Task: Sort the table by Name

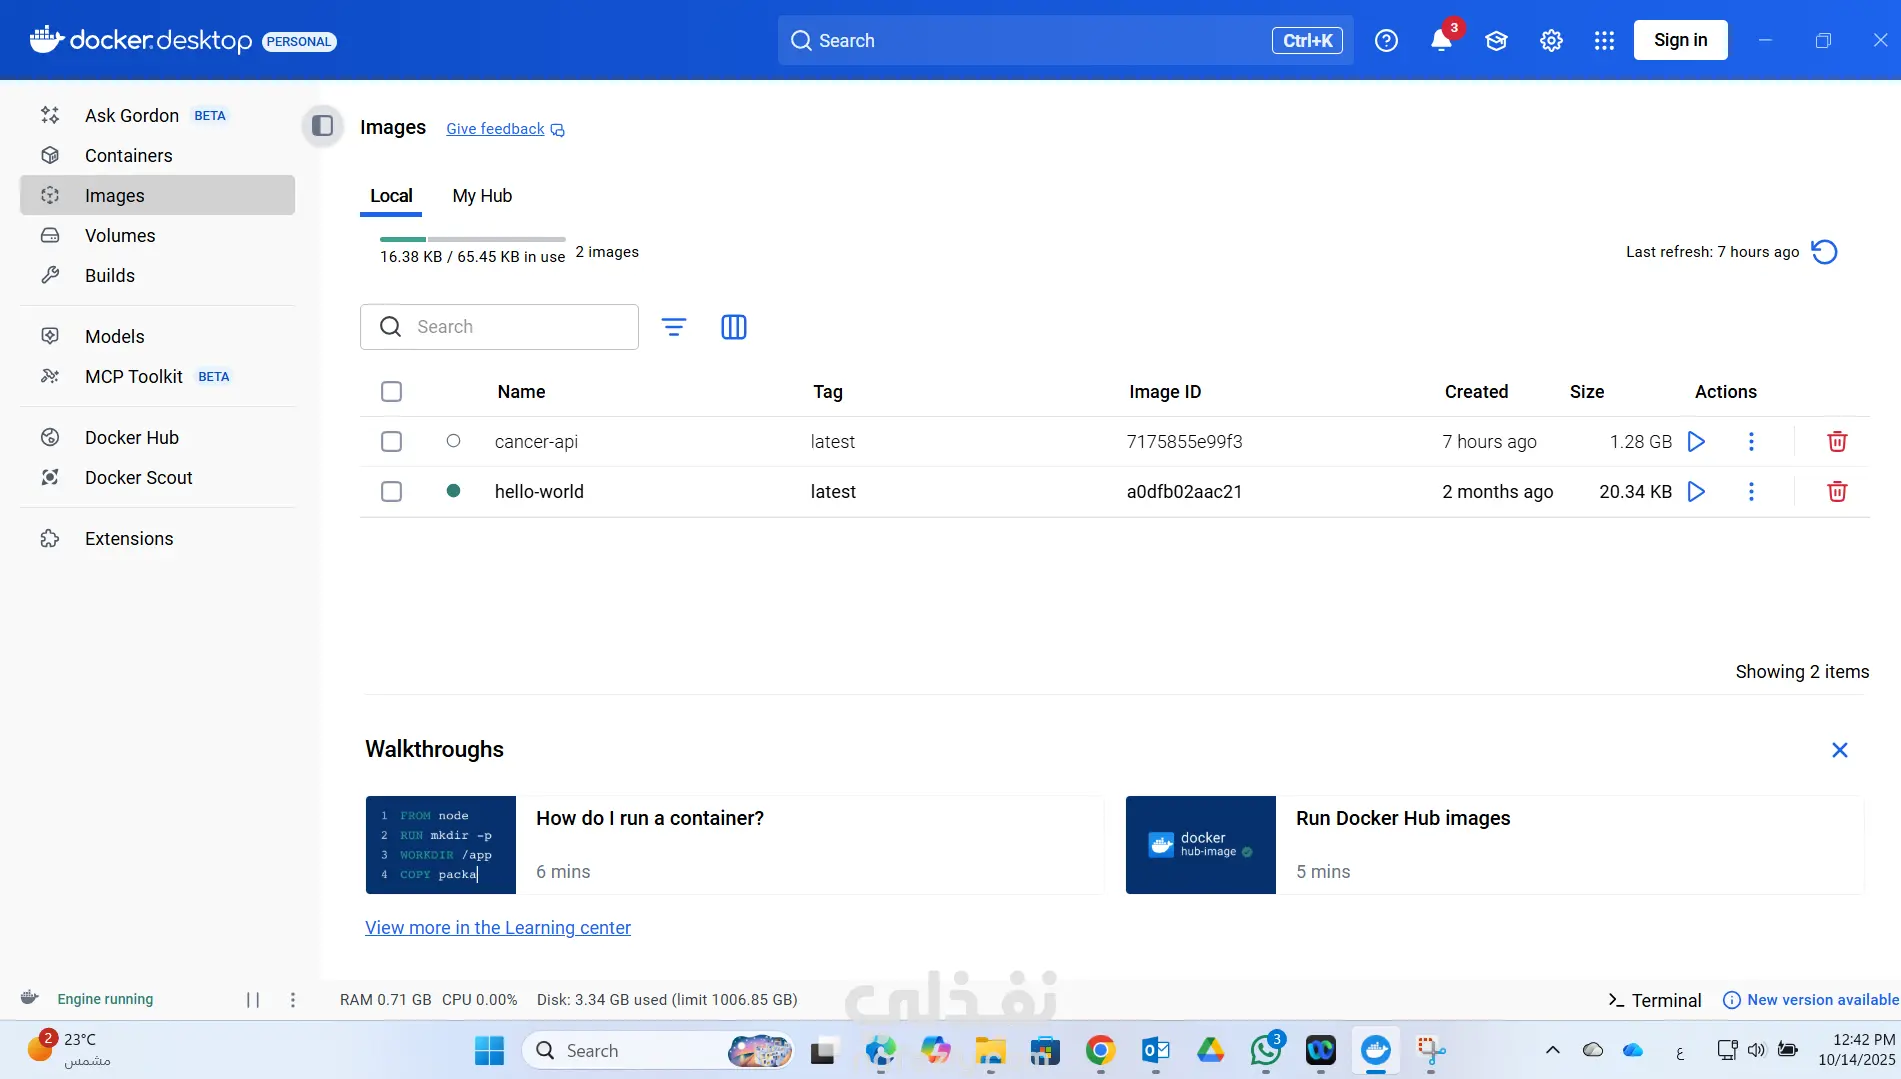Action: (521, 392)
